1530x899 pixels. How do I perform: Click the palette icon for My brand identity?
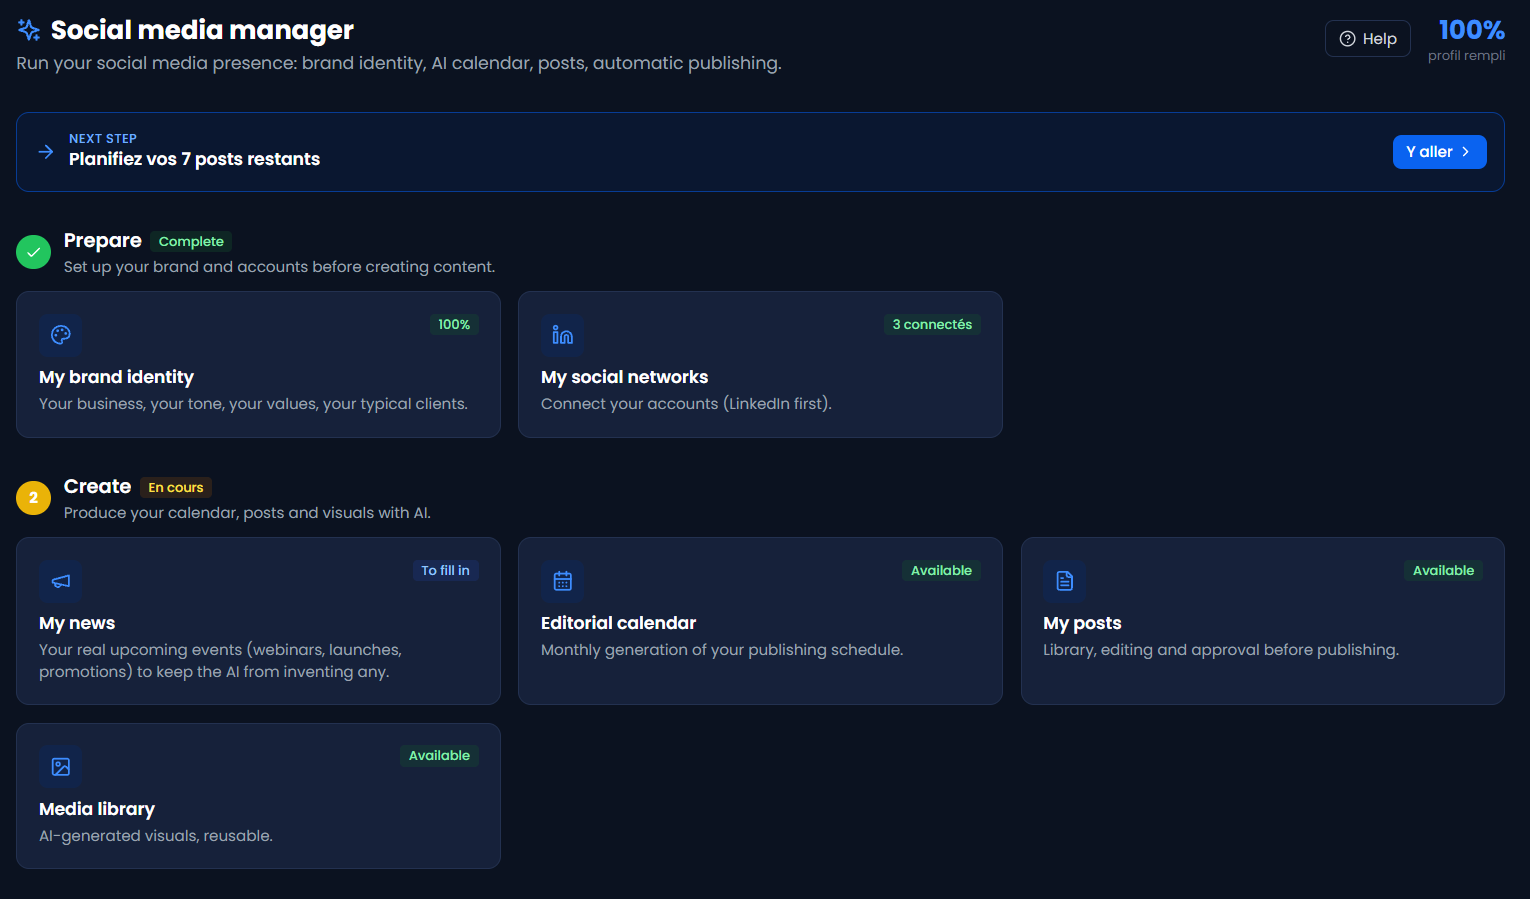pos(61,335)
